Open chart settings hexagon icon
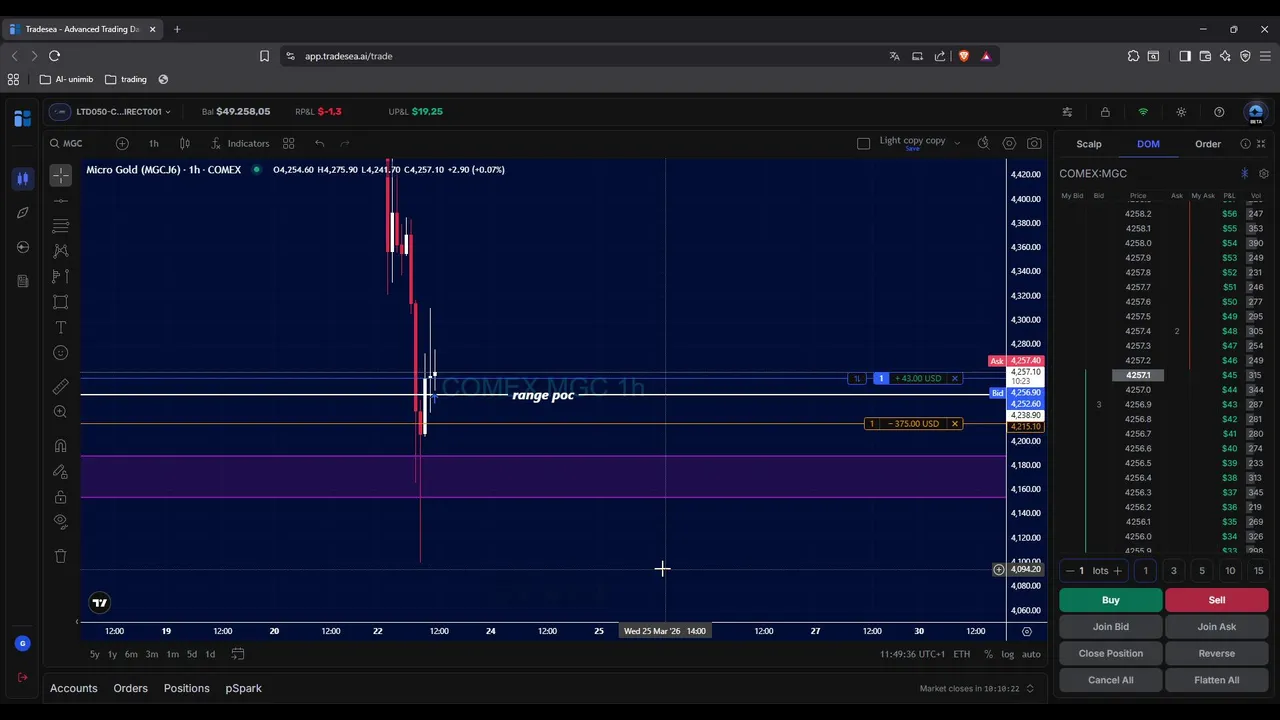 [1009, 144]
